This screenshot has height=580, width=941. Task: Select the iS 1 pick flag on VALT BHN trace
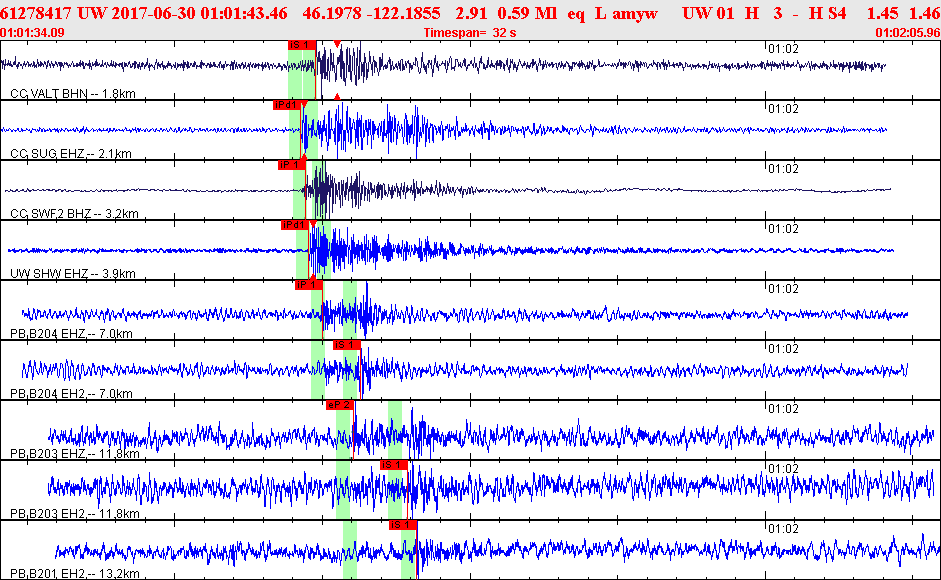click(302, 45)
